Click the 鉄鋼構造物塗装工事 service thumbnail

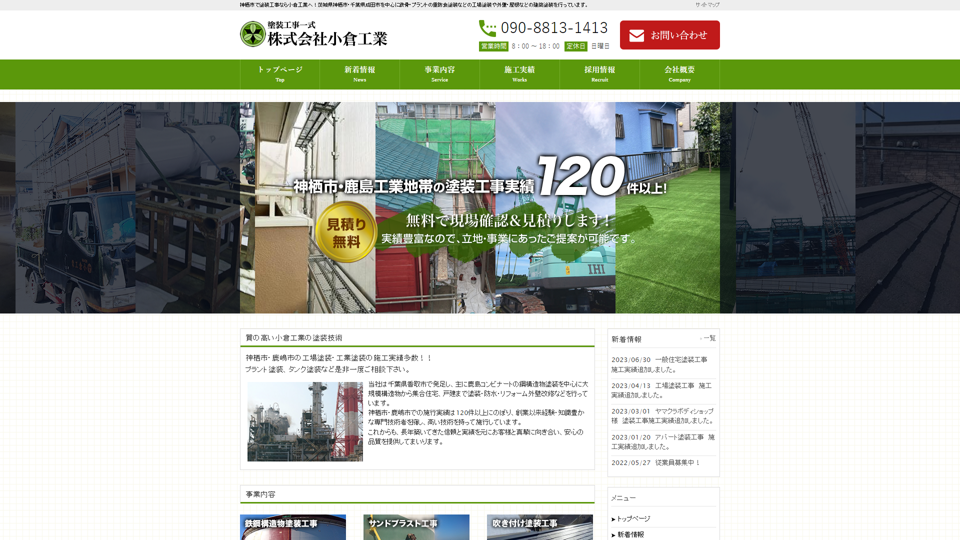293,527
